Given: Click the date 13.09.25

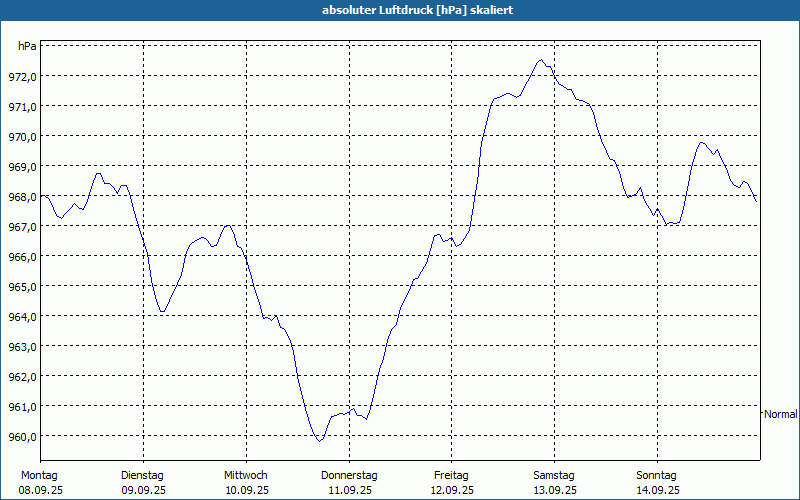Looking at the screenshot, I should [555, 490].
